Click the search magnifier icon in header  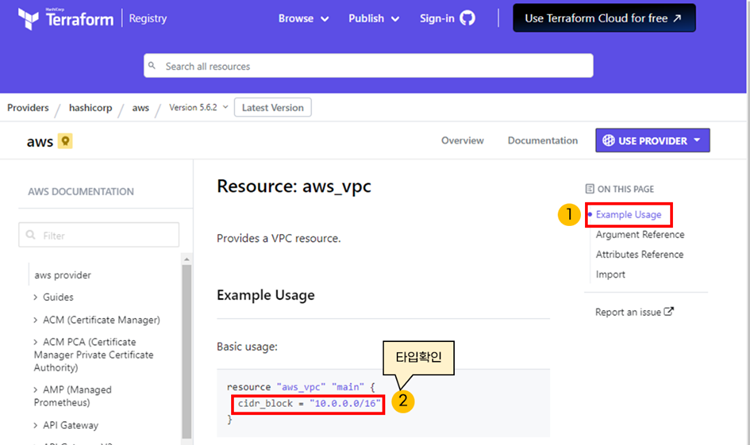152,66
